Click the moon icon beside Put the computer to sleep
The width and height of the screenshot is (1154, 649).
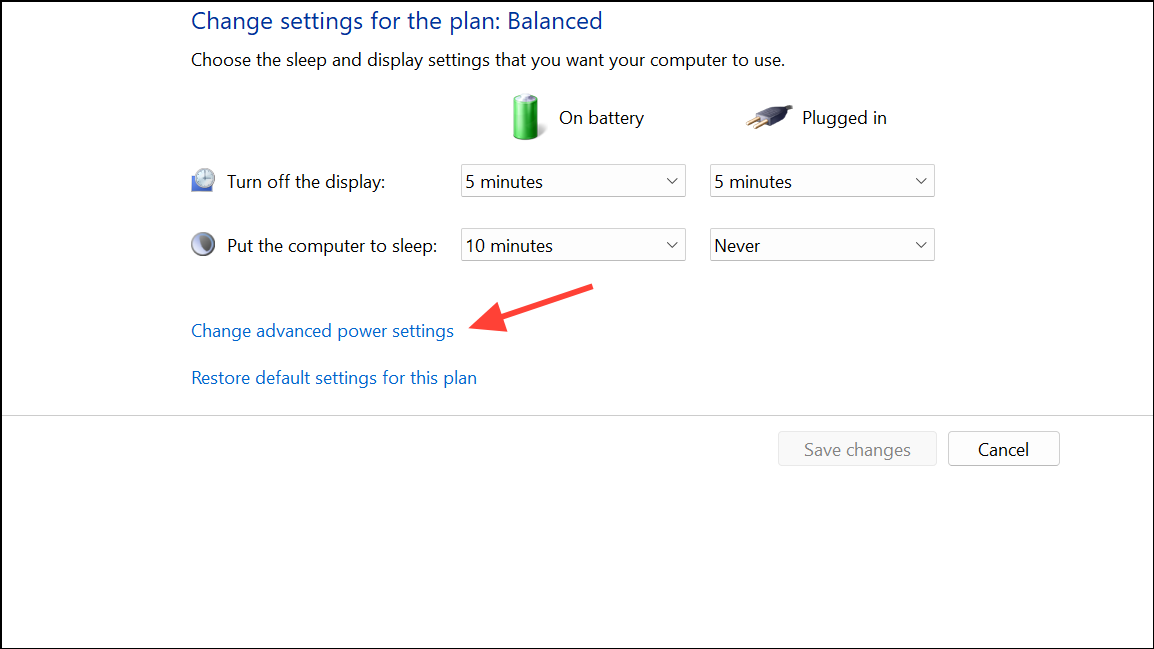point(203,244)
